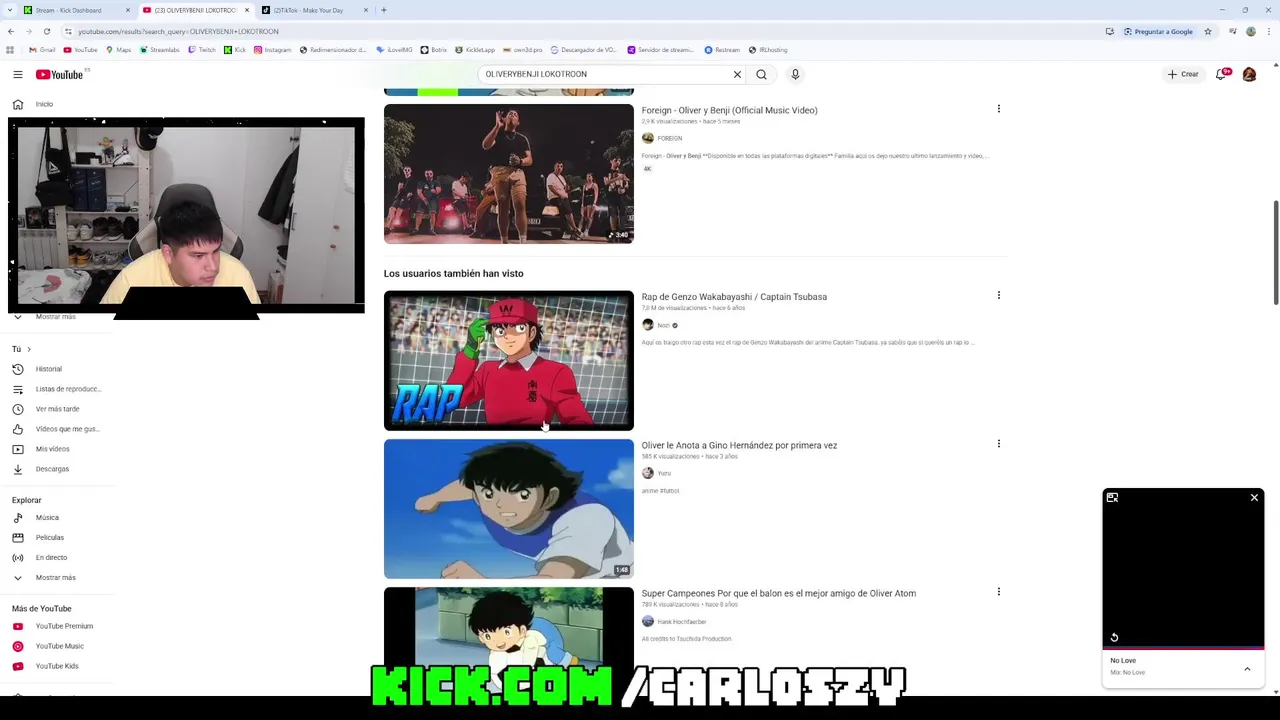This screenshot has width=1280, height=720.
Task: Open Streamlabs bookmark
Action: (x=160, y=50)
